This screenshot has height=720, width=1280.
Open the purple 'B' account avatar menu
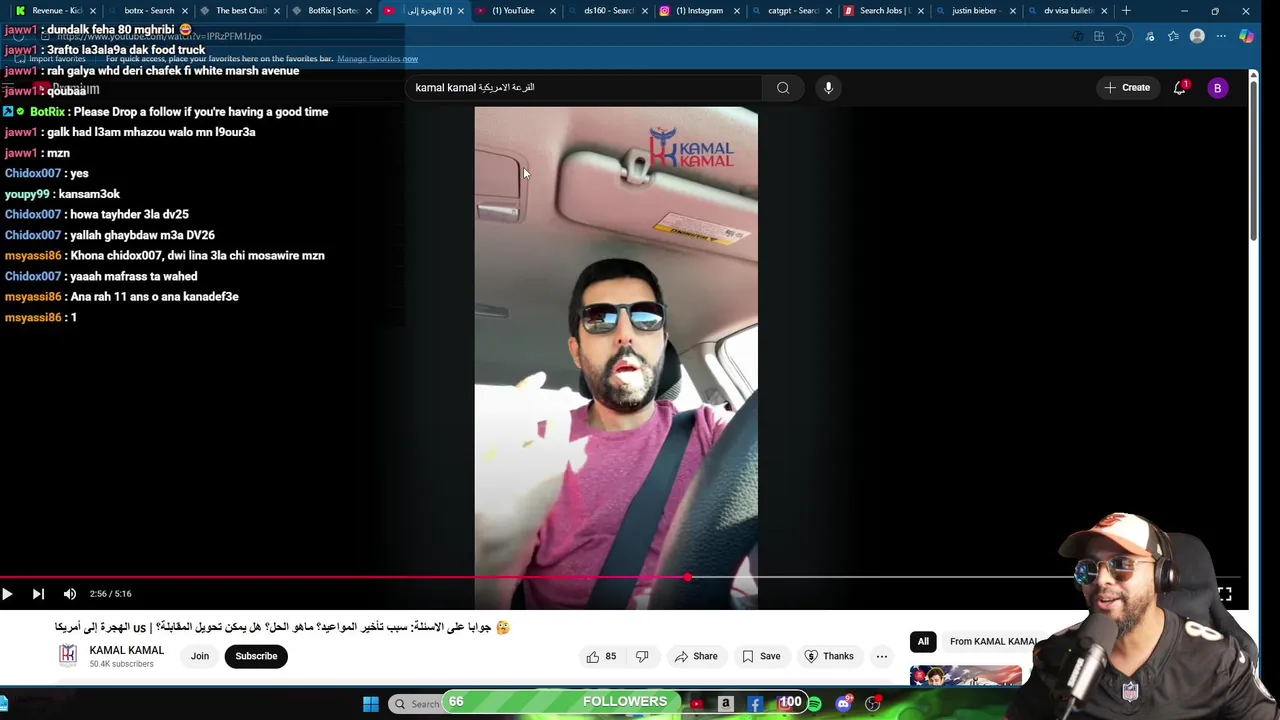point(1217,88)
